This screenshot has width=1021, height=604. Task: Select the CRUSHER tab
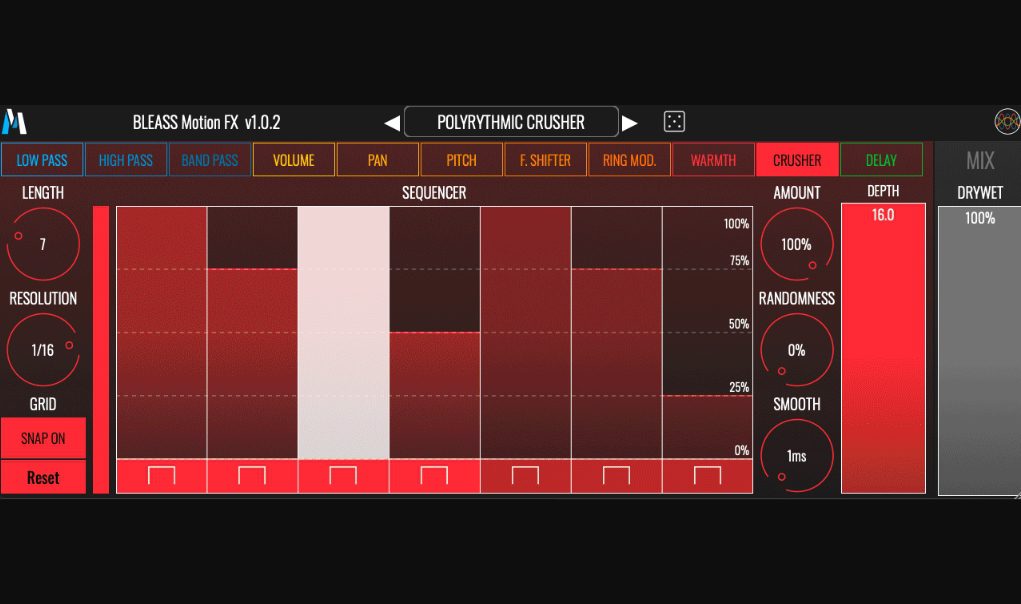click(797, 160)
